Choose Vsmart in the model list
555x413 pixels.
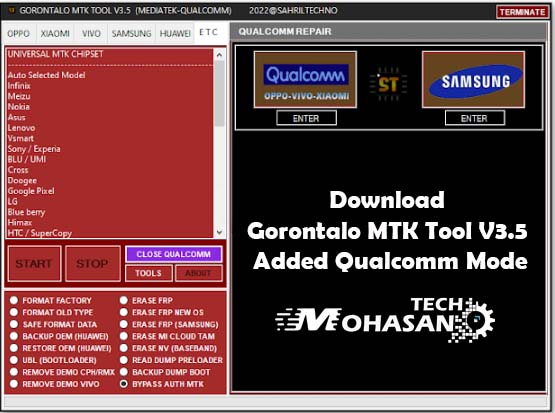pos(110,138)
